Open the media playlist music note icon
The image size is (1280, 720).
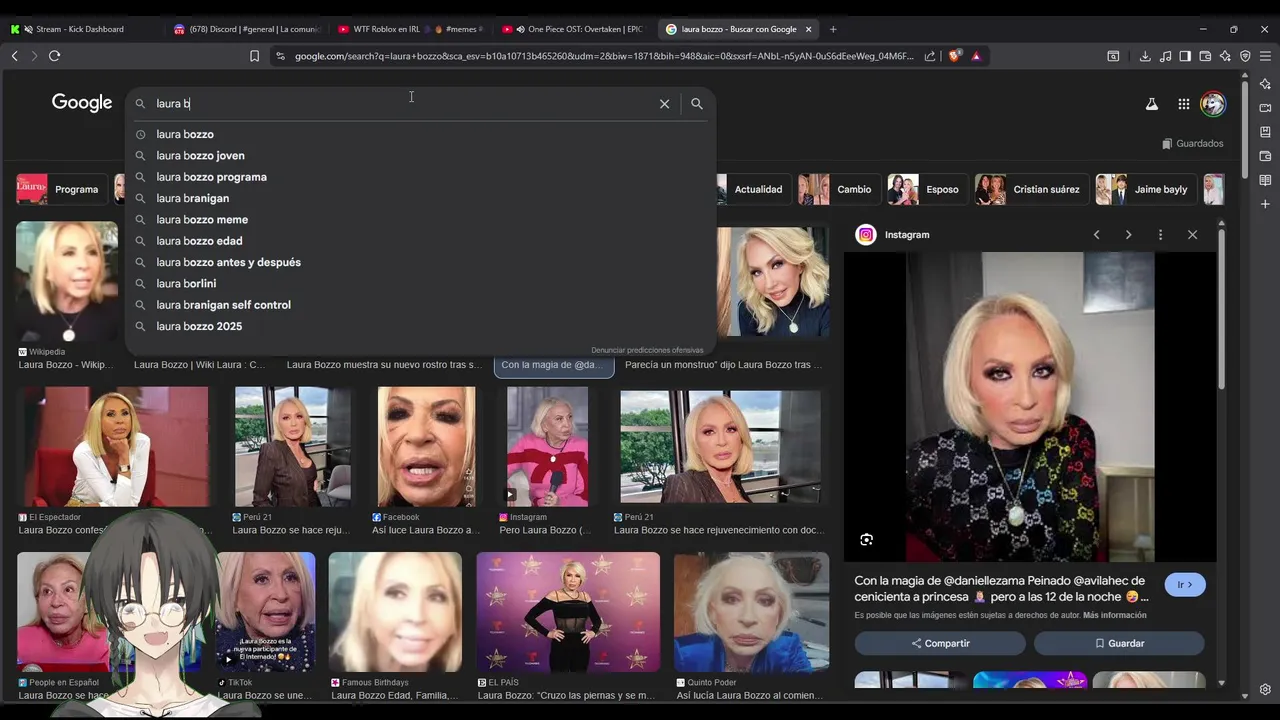(1165, 56)
